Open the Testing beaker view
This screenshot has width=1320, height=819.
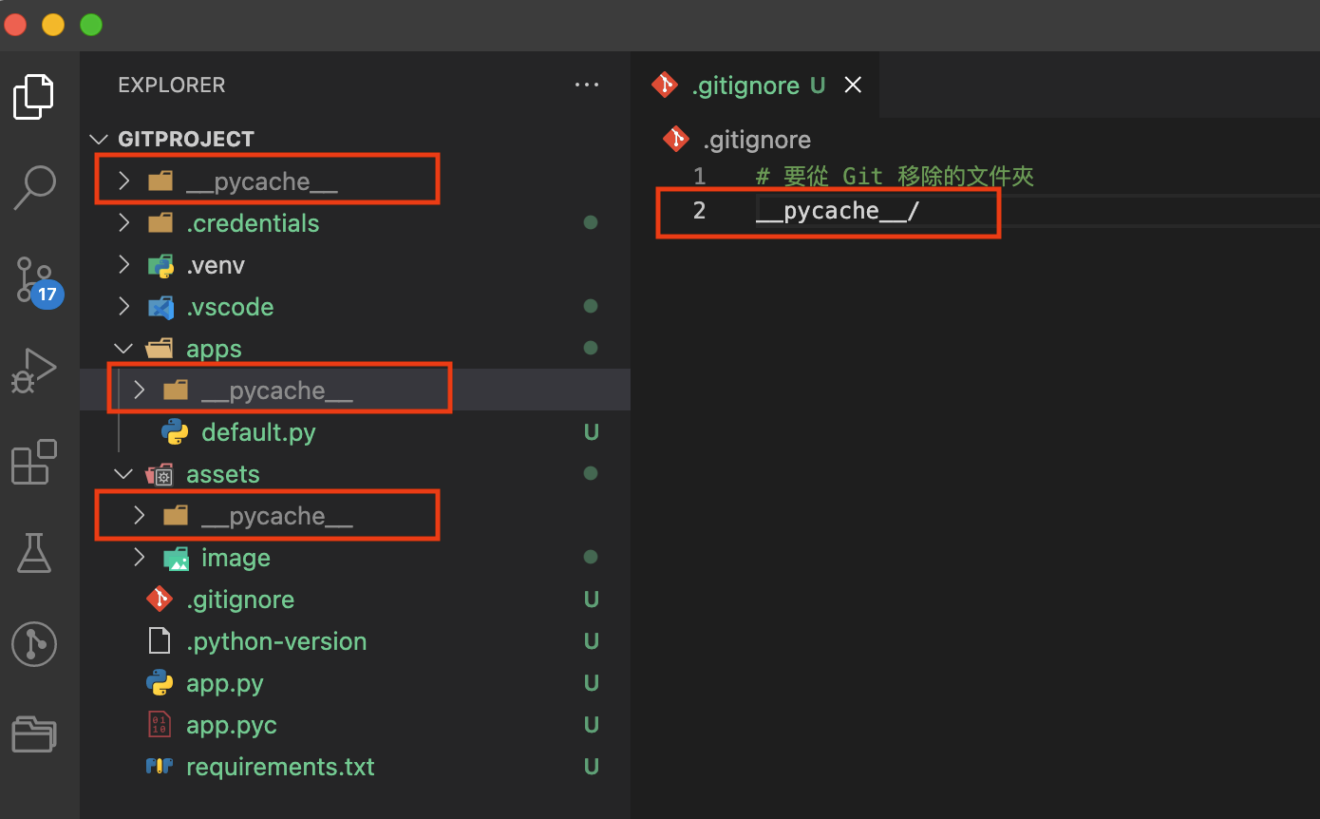click(33, 553)
